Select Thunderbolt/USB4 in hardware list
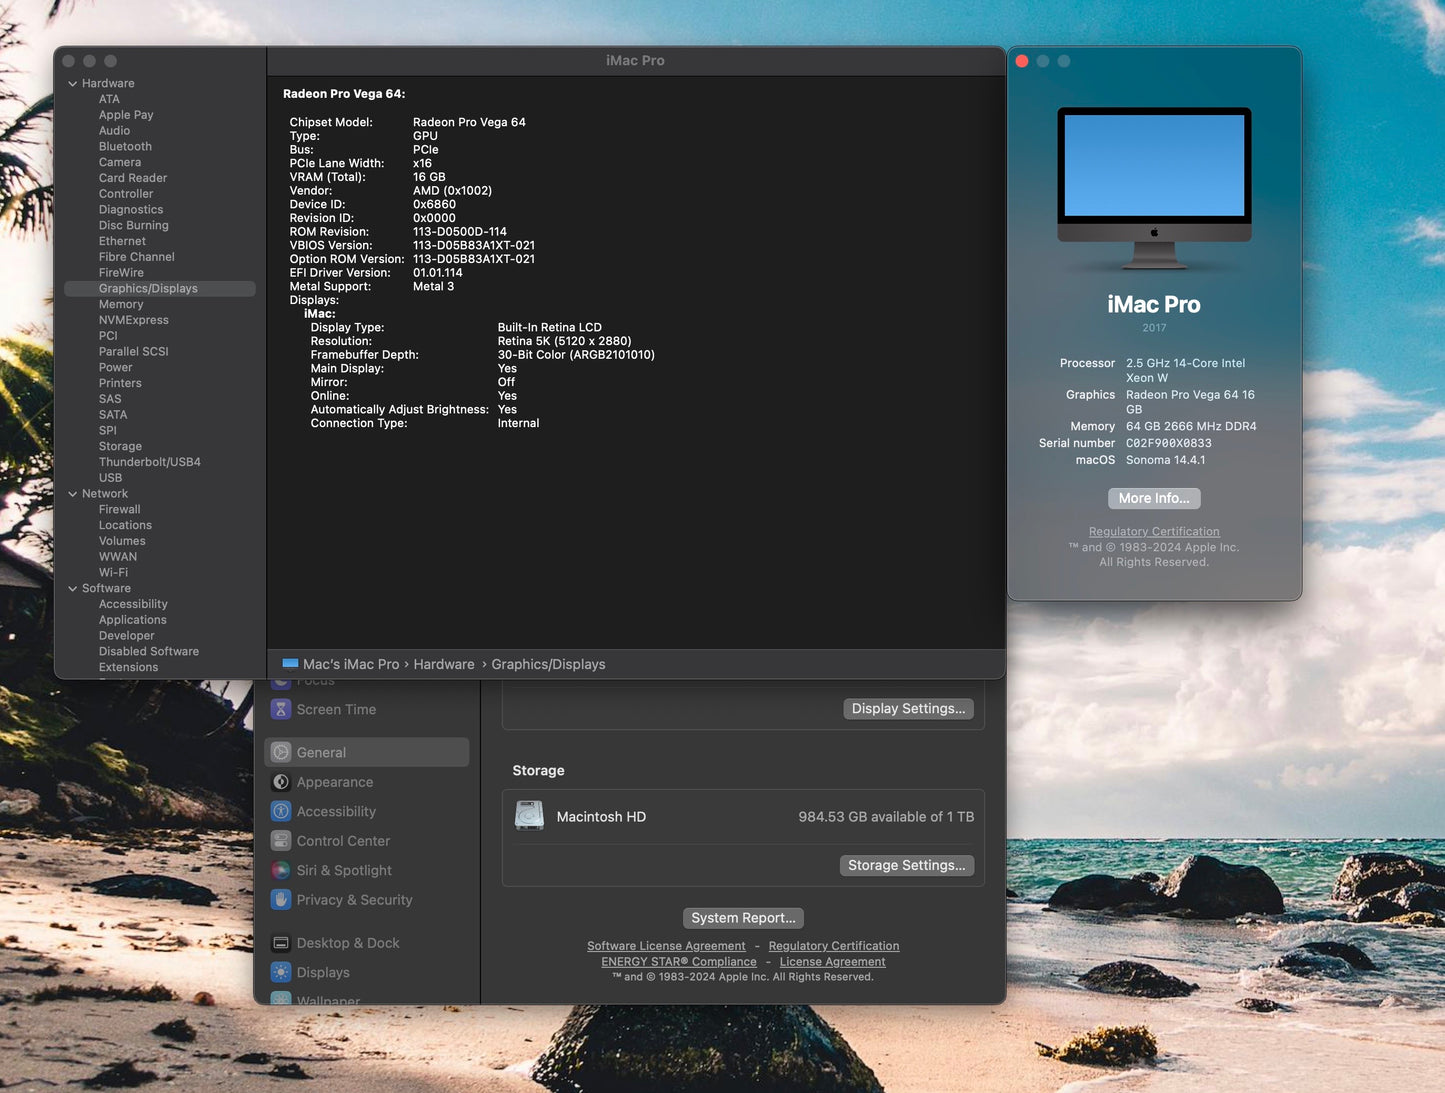Viewport: 1445px width, 1093px height. click(x=149, y=462)
